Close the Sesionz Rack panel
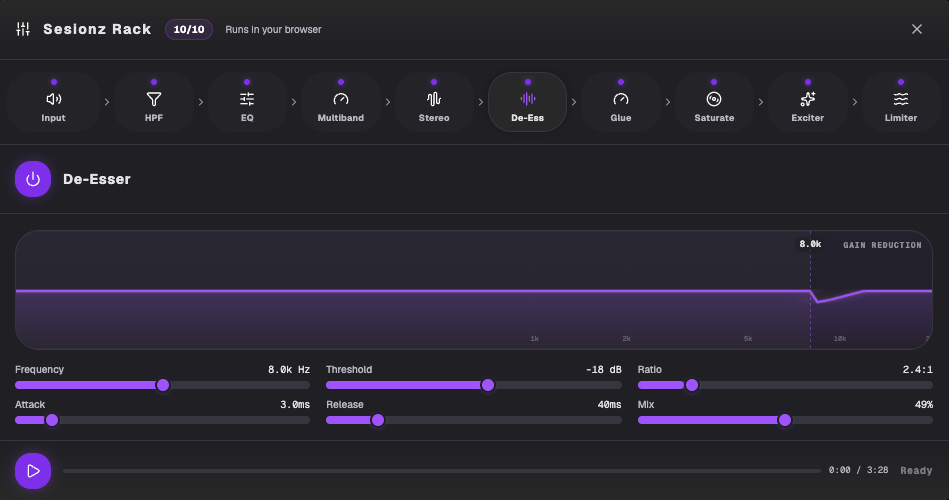Image resolution: width=949 pixels, height=500 pixels. (917, 29)
